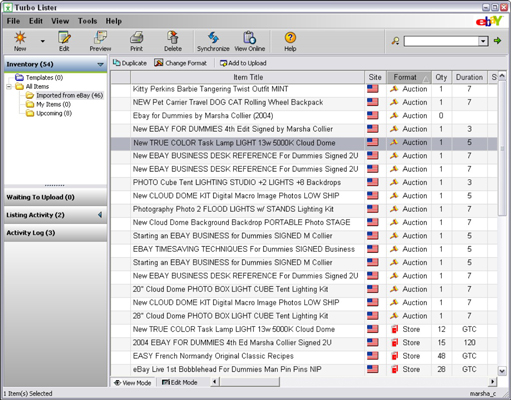The height and width of the screenshot is (400, 511).
Task: Open the Tools menu
Action: tap(87, 21)
